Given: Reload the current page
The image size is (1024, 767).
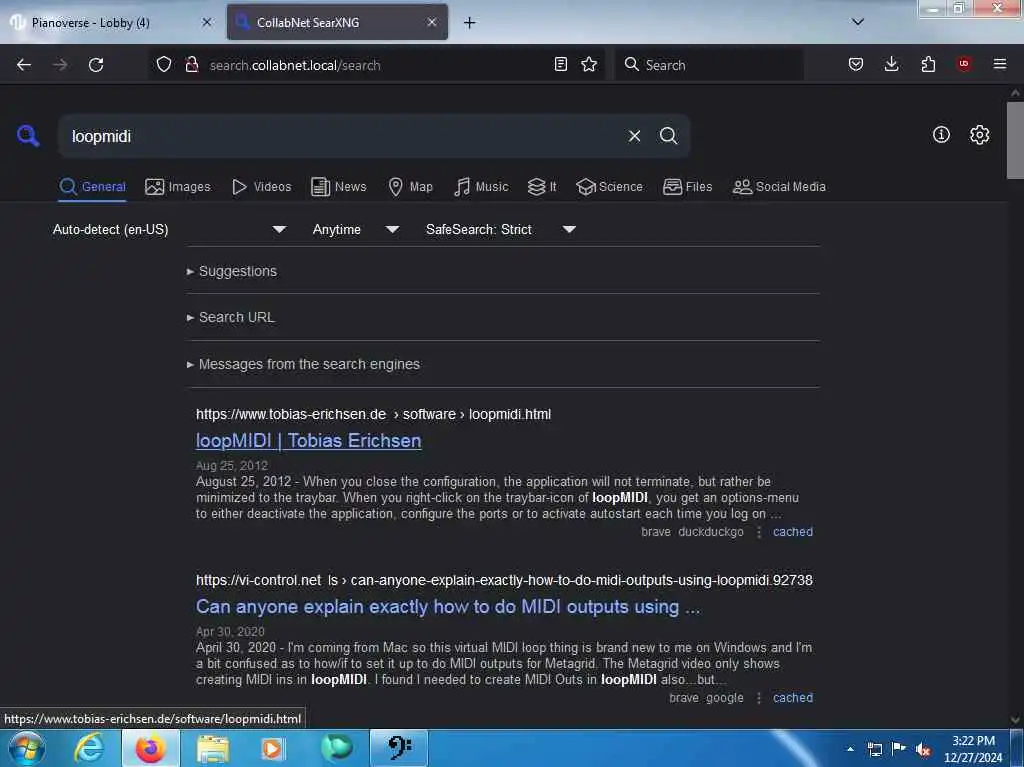Looking at the screenshot, I should [96, 65].
